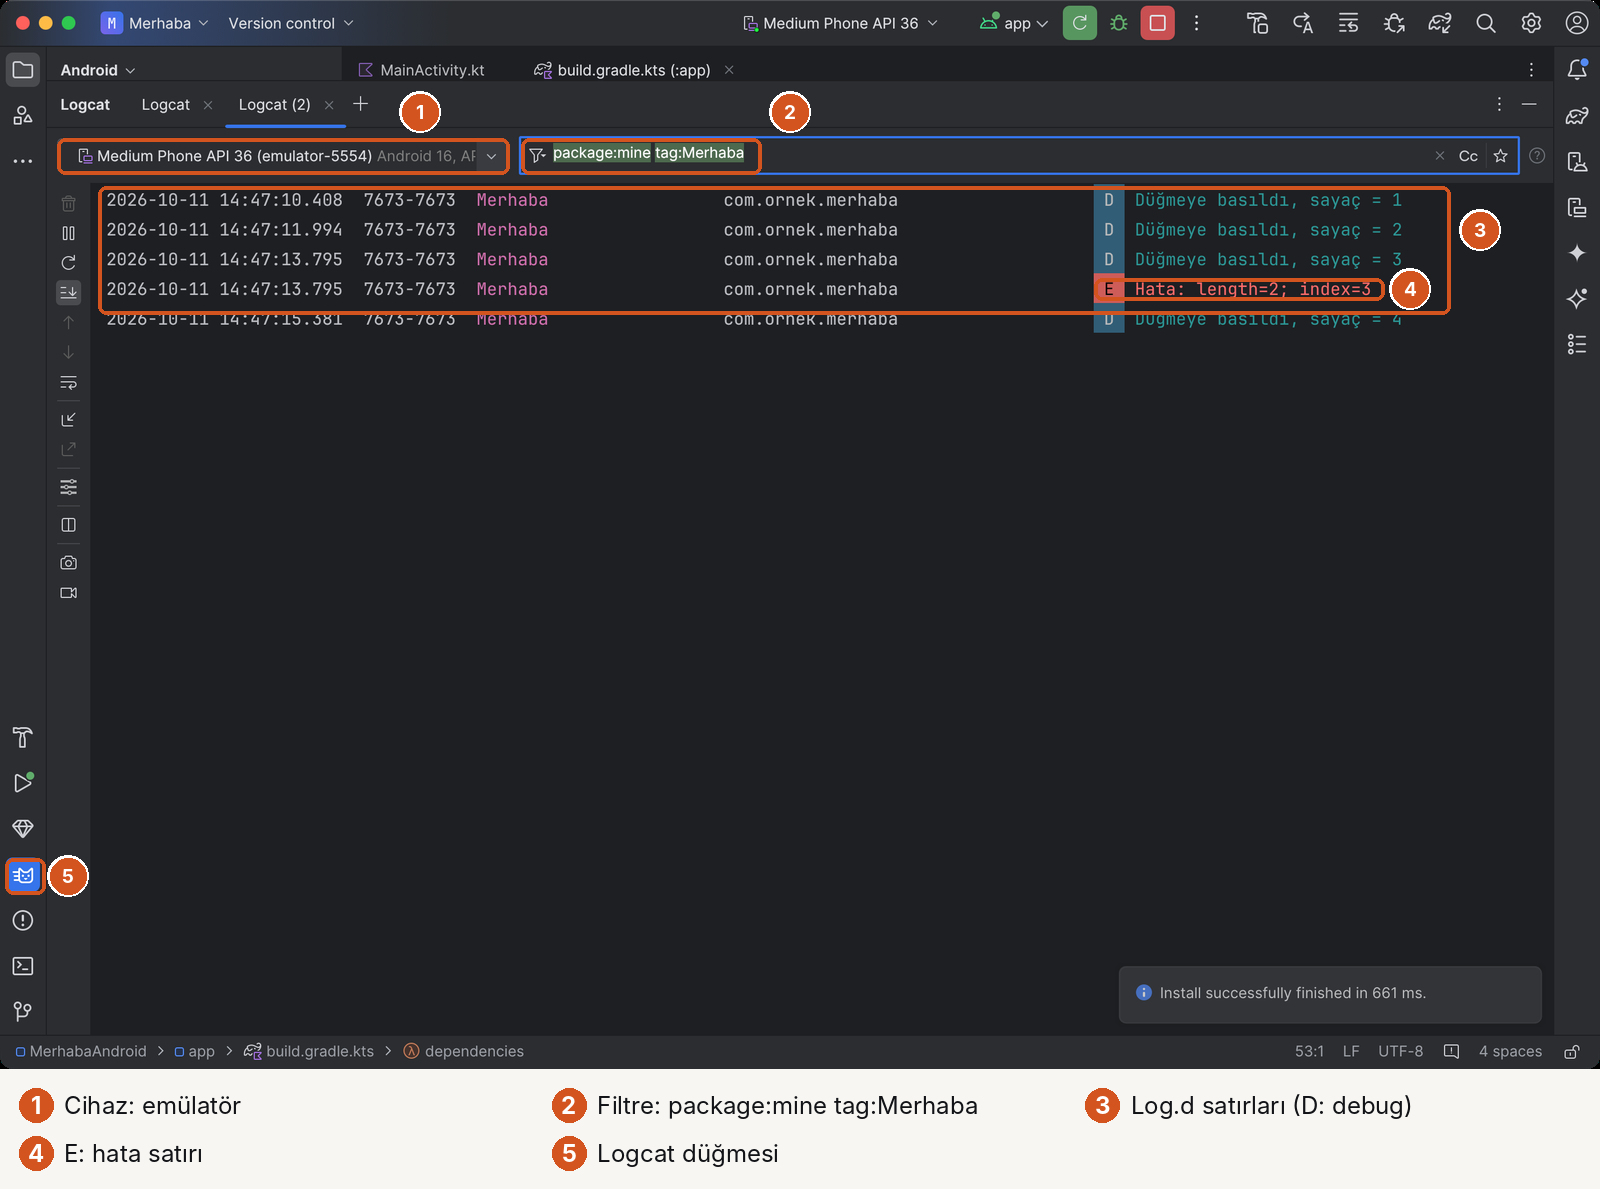The image size is (1600, 1189).
Task: Take a screenshot with the camera icon
Action: (68, 563)
